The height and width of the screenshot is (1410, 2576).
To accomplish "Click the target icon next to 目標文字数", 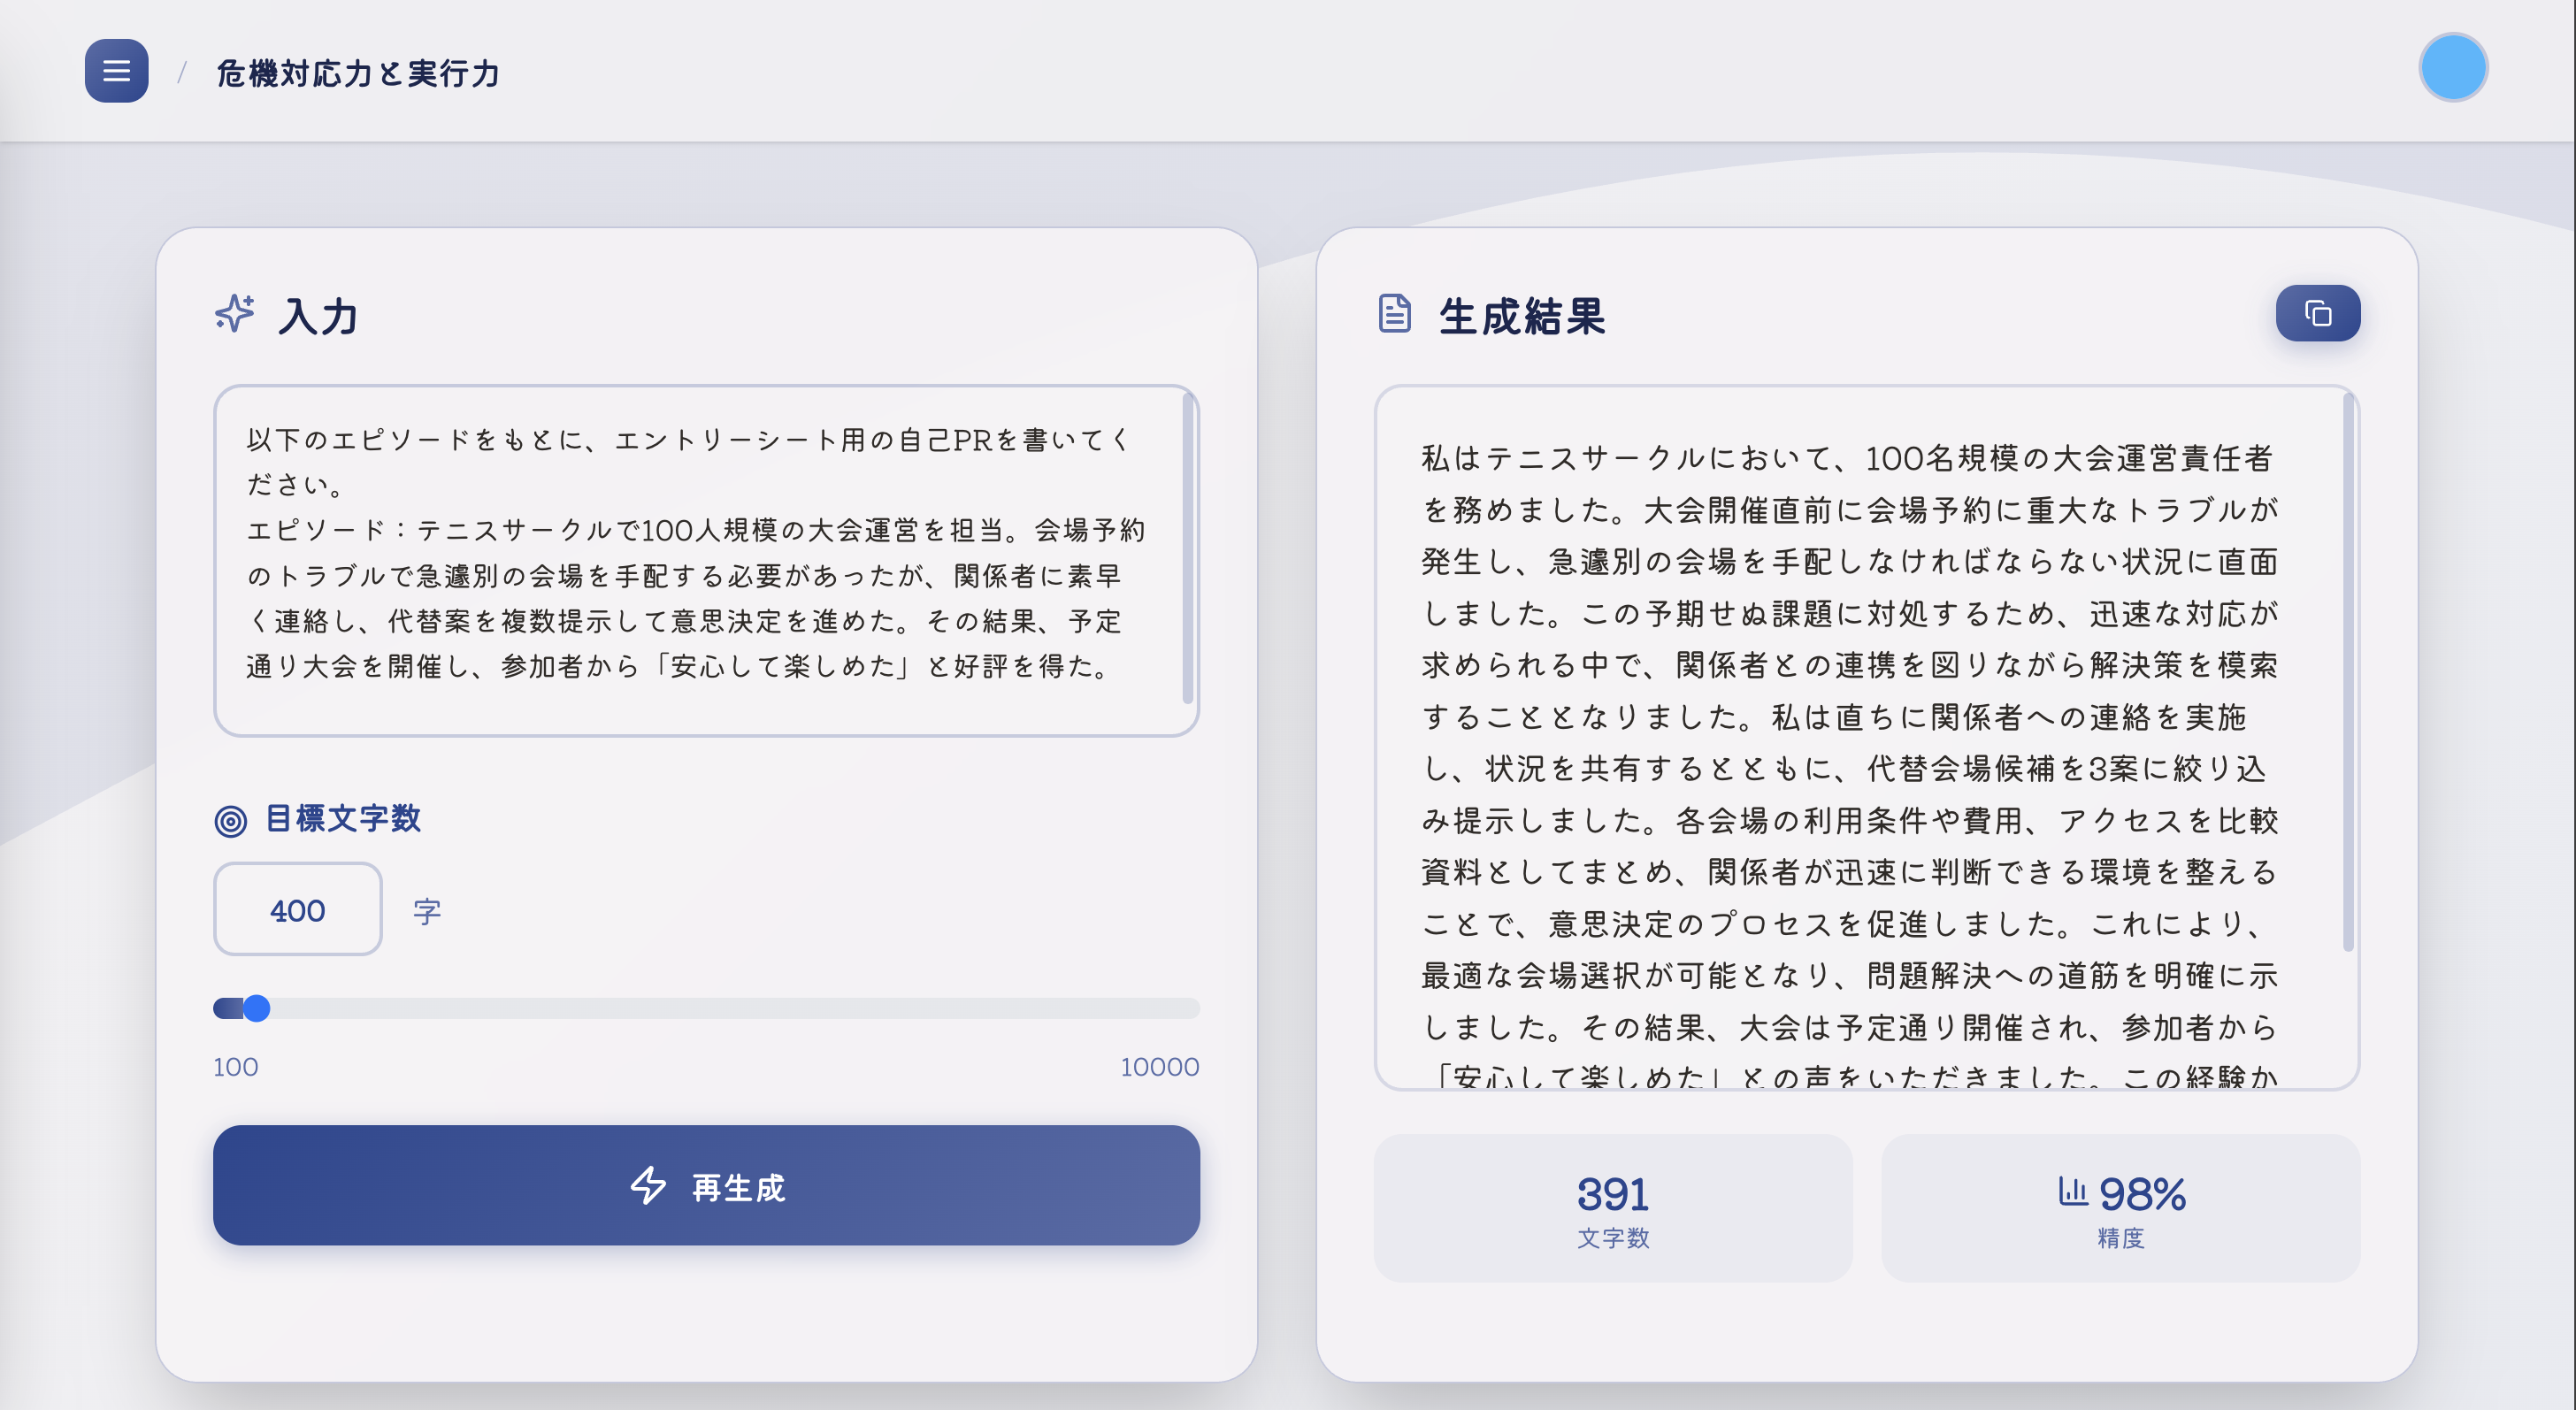I will (x=231, y=822).
